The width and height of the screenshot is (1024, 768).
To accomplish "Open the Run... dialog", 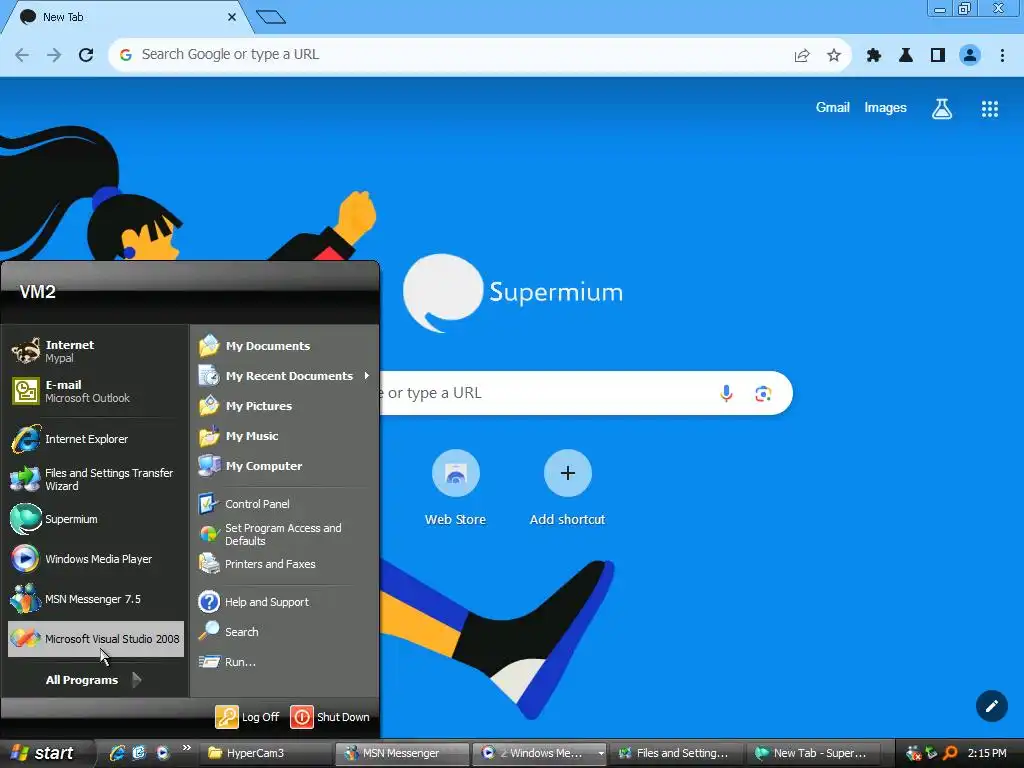I will [x=285, y=662].
